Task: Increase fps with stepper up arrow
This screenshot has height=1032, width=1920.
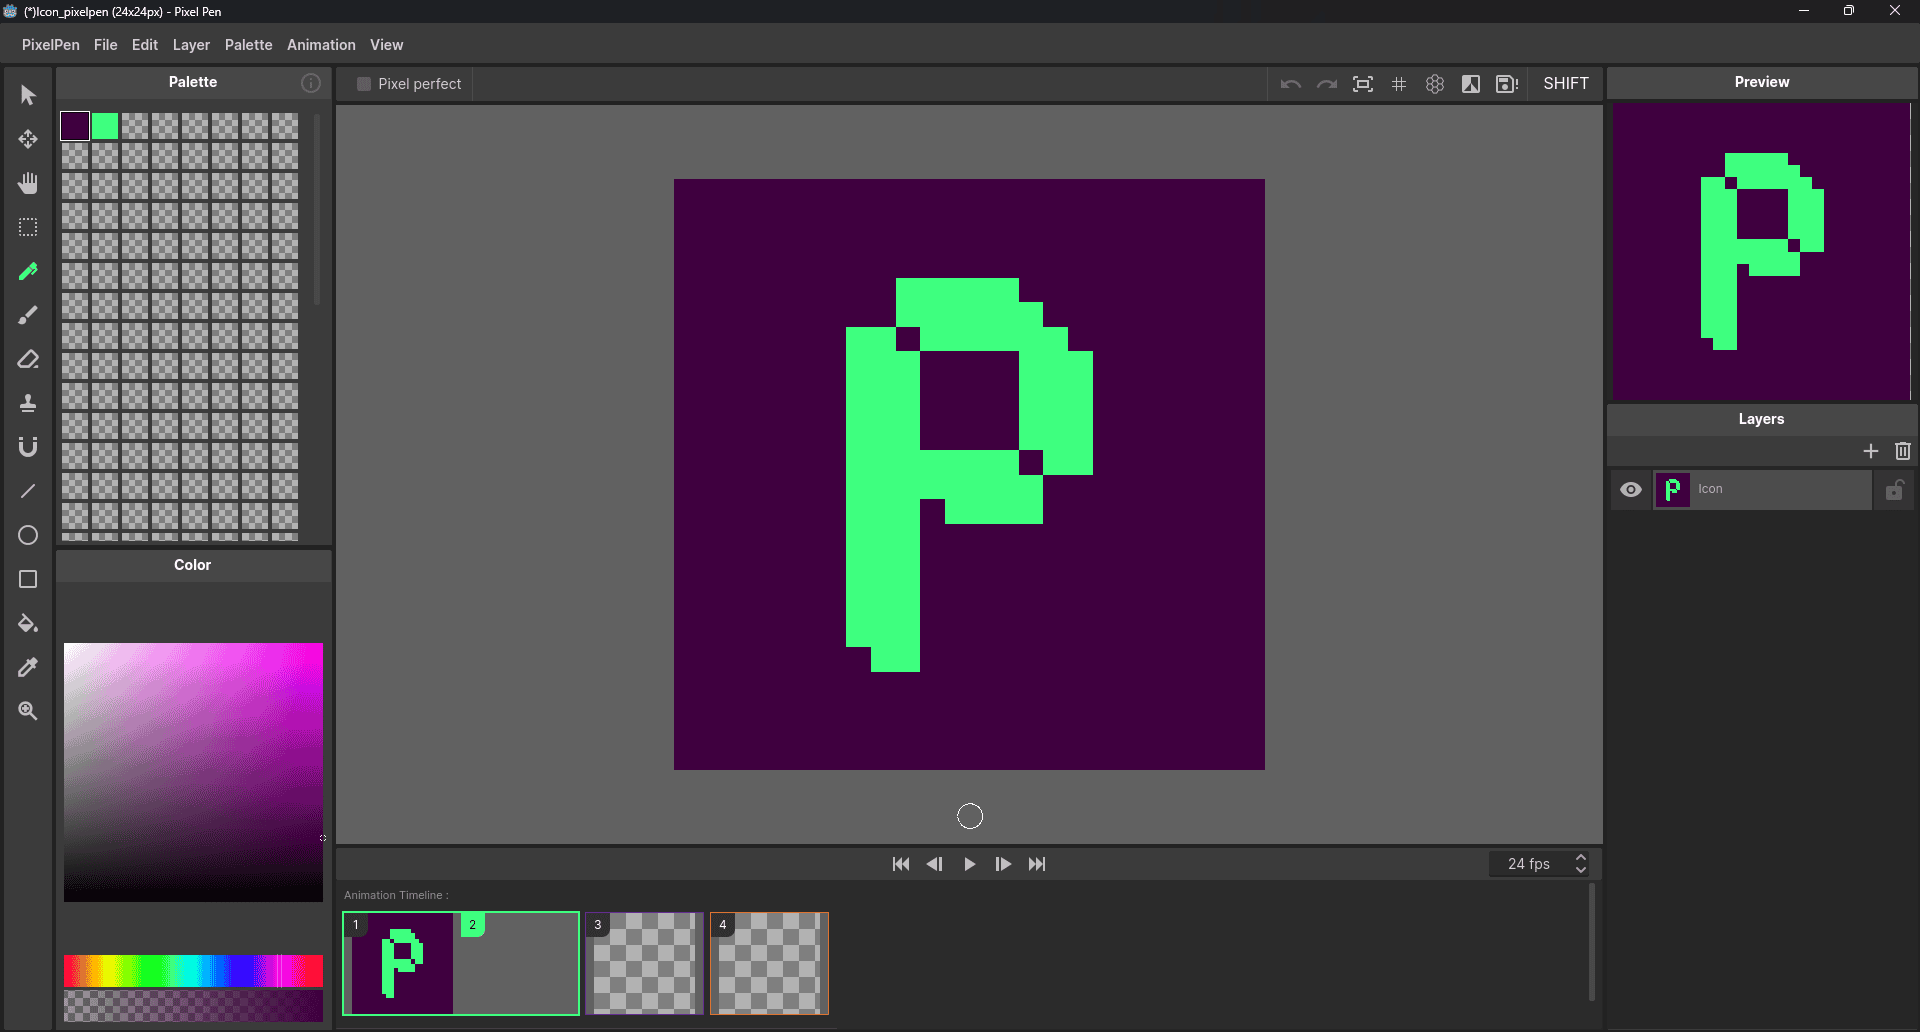Action: [x=1580, y=858]
